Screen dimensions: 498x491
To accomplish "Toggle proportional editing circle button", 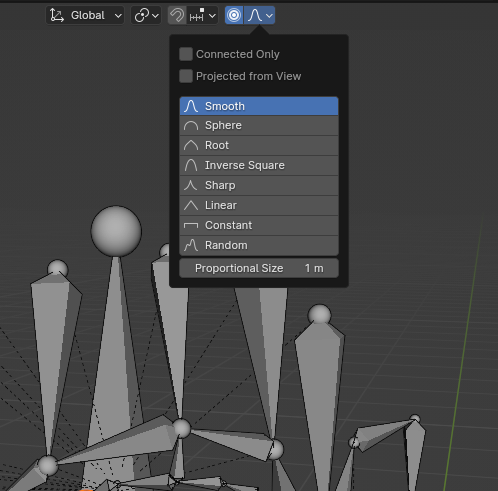I will pos(234,15).
